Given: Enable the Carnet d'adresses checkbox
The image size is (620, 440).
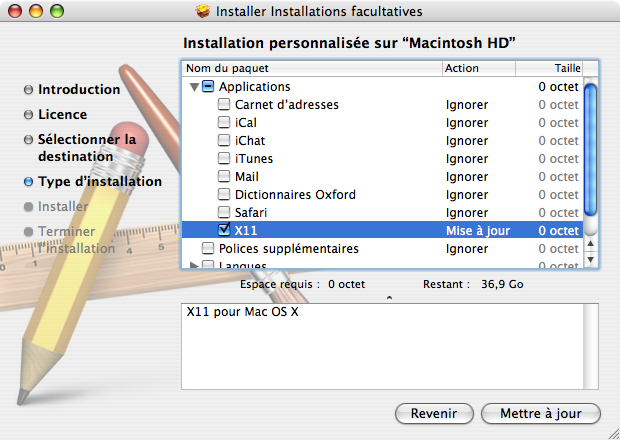Looking at the screenshot, I should click(224, 105).
